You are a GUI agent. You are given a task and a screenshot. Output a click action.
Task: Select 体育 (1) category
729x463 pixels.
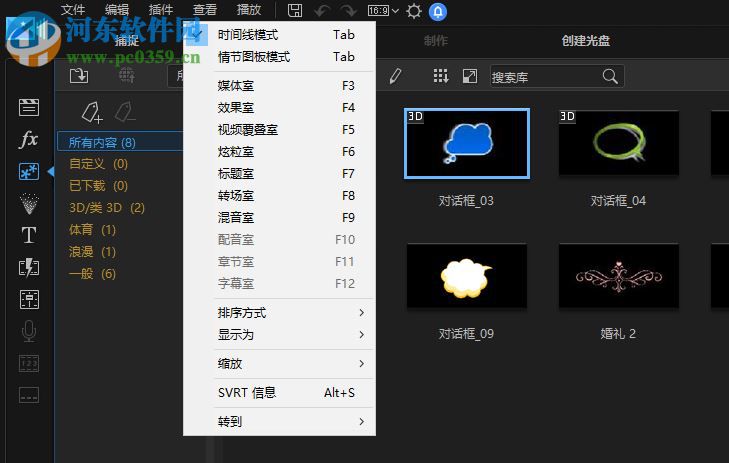click(92, 230)
